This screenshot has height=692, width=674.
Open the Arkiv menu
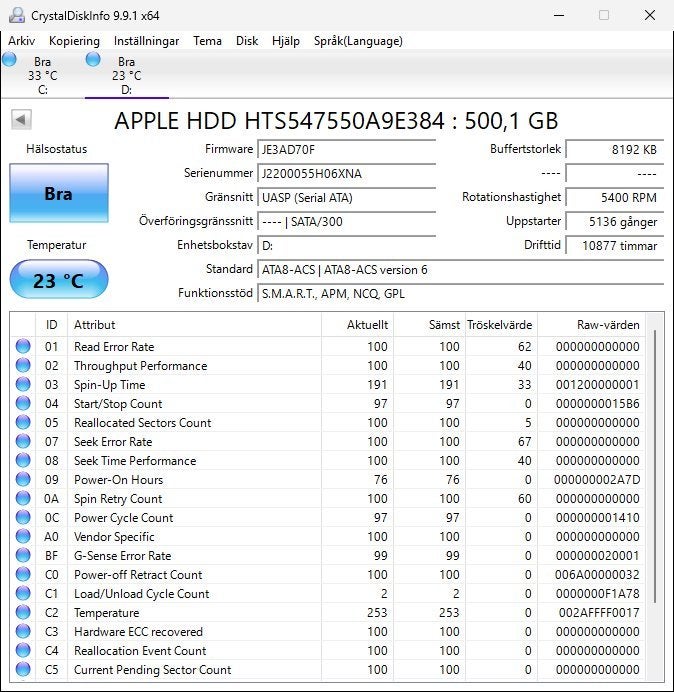pos(22,41)
